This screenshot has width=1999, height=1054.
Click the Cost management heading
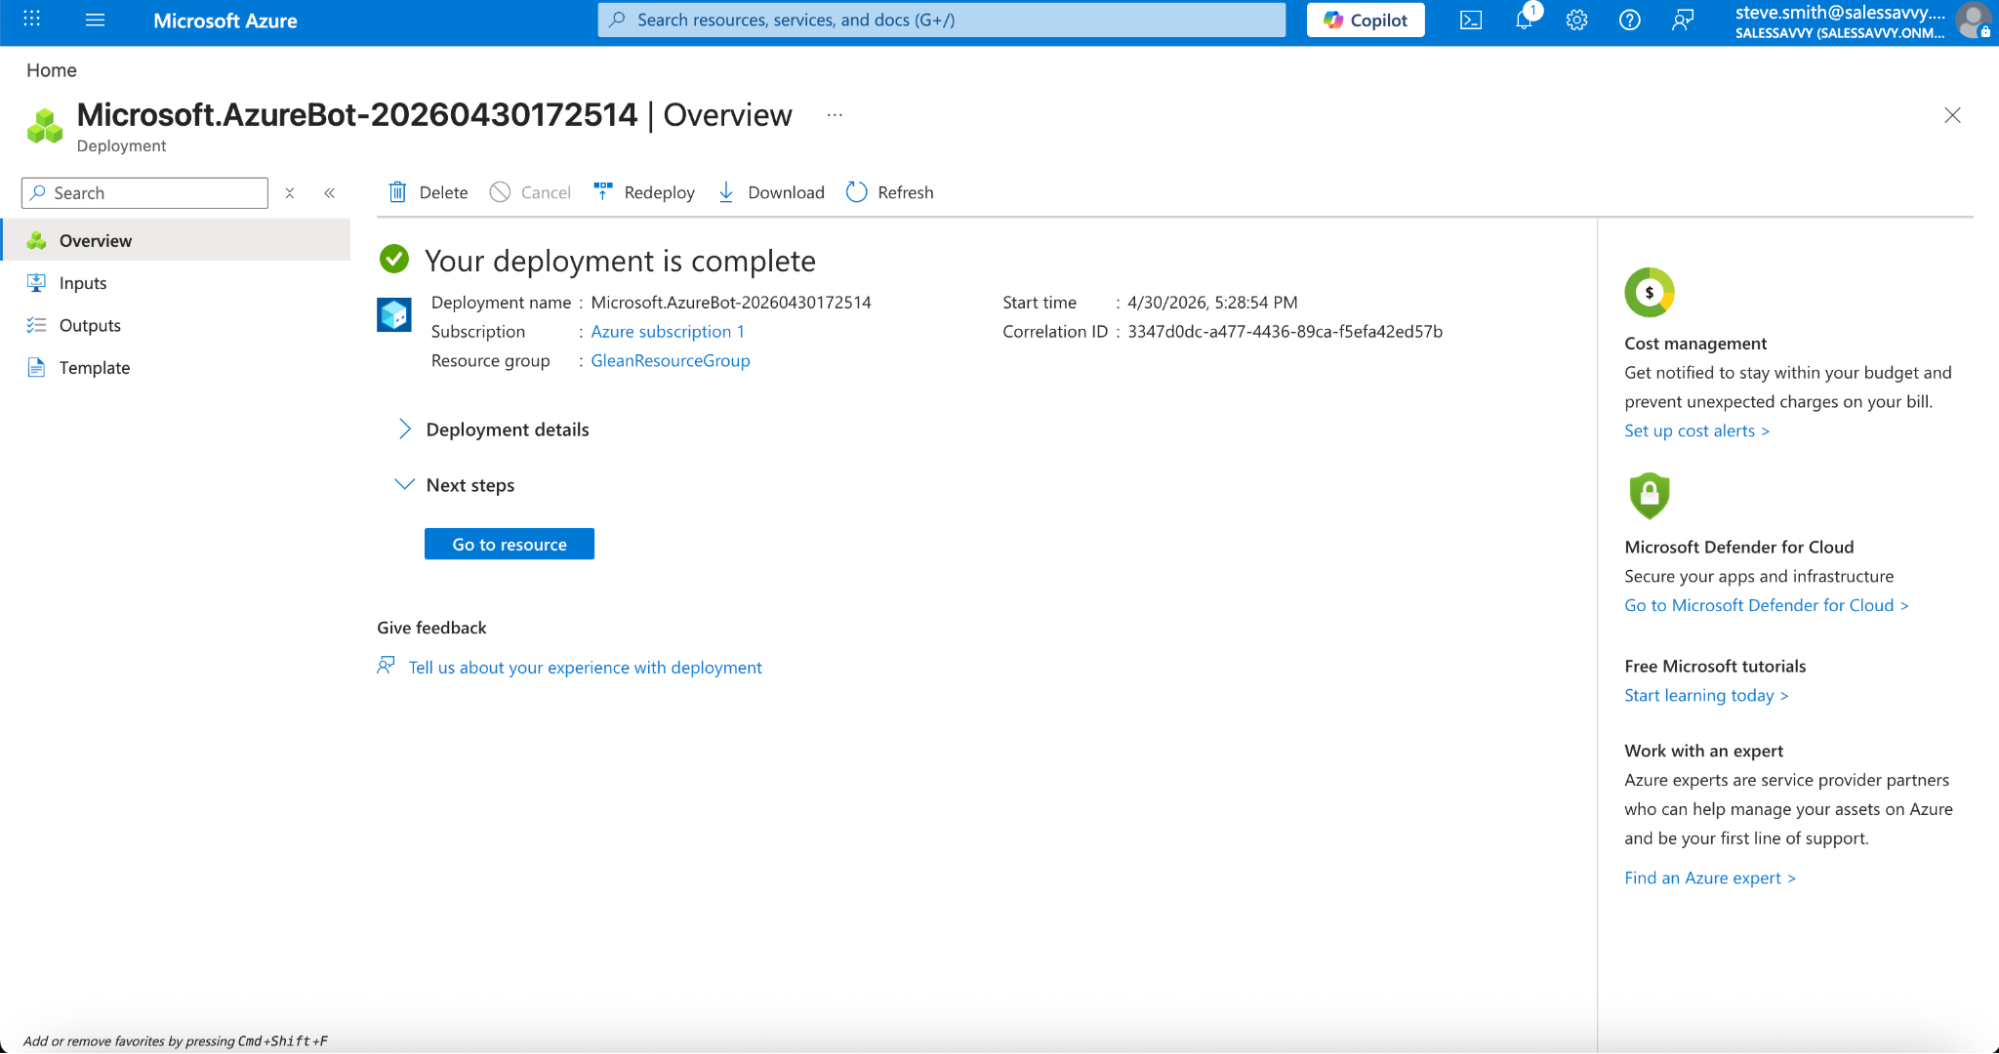1695,343
